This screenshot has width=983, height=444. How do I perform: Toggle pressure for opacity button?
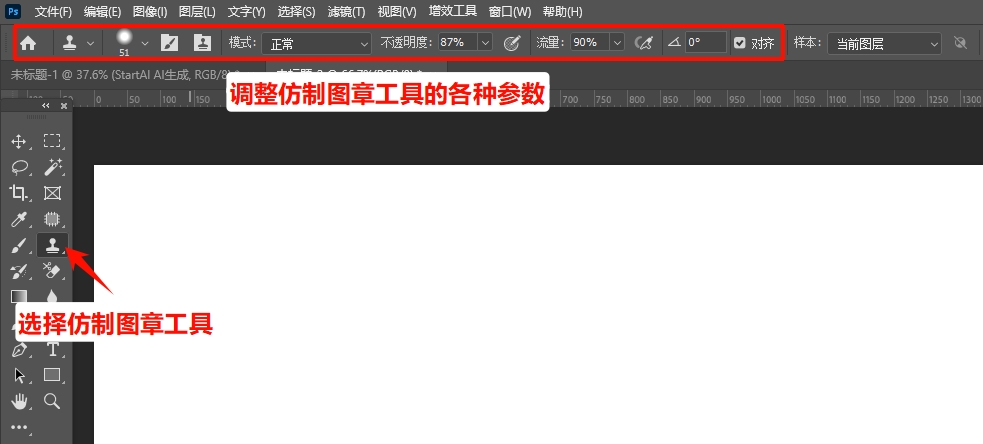[x=512, y=43]
